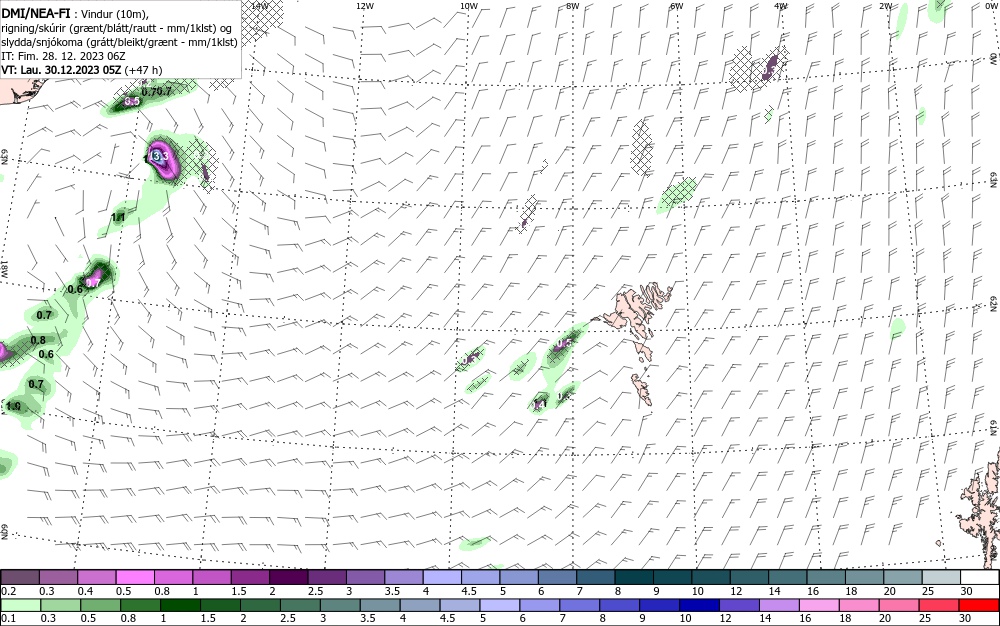This screenshot has width=1000, height=626.
Task: Click the hatched green patch near 6W, 63N
Action: tap(677, 194)
